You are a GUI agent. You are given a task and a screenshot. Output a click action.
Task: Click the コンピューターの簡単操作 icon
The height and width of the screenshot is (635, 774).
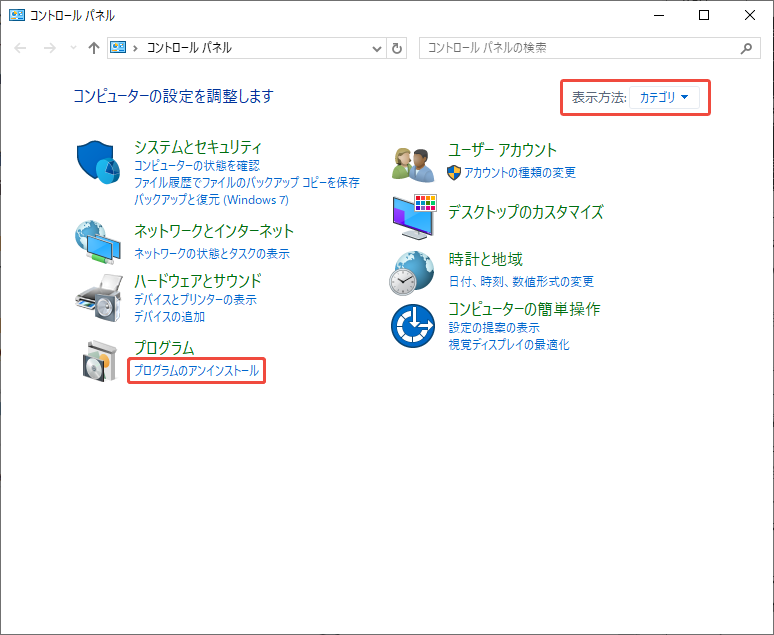click(x=413, y=326)
